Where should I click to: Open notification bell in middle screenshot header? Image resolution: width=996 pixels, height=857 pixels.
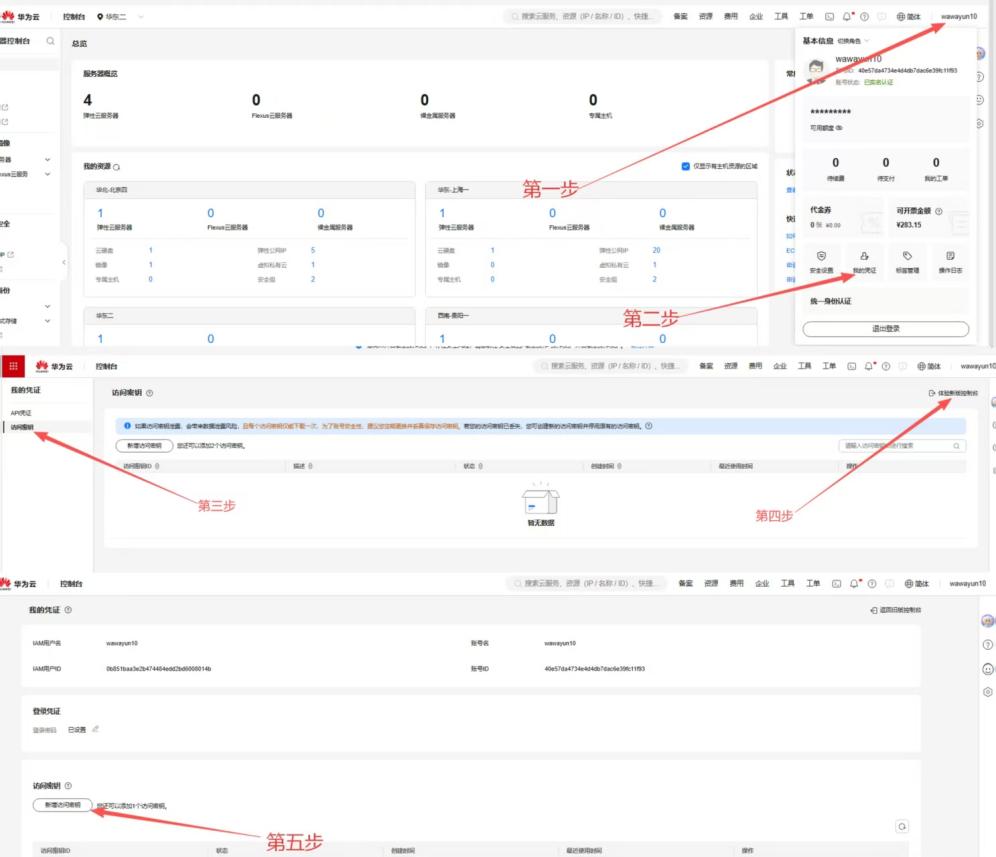pyautogui.click(x=868, y=366)
